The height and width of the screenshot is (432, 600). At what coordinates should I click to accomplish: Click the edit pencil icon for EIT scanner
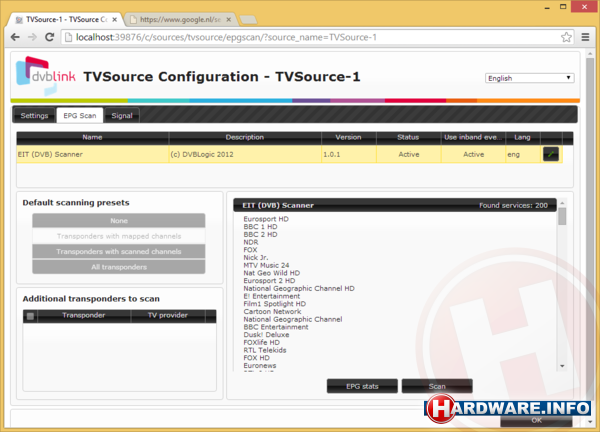[551, 154]
